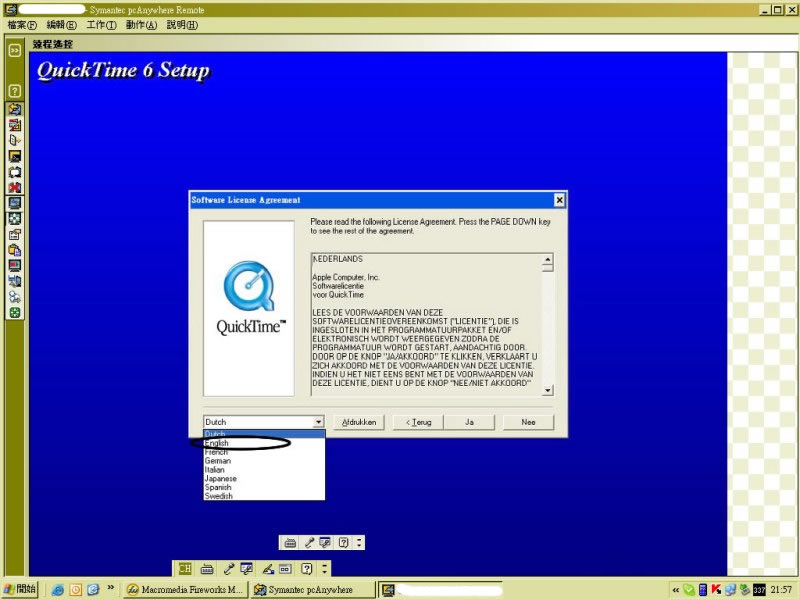Open the 檔案(F) menu
The image size is (800, 600).
22,25
